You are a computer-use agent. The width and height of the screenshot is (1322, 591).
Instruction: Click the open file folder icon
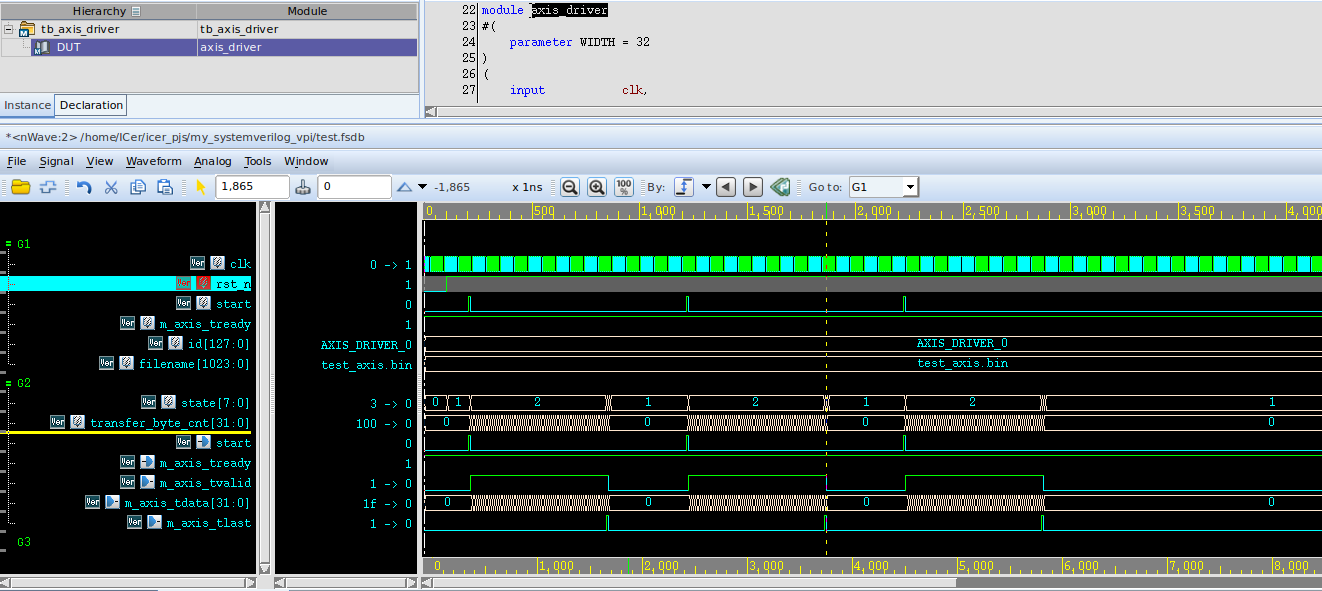[20, 187]
